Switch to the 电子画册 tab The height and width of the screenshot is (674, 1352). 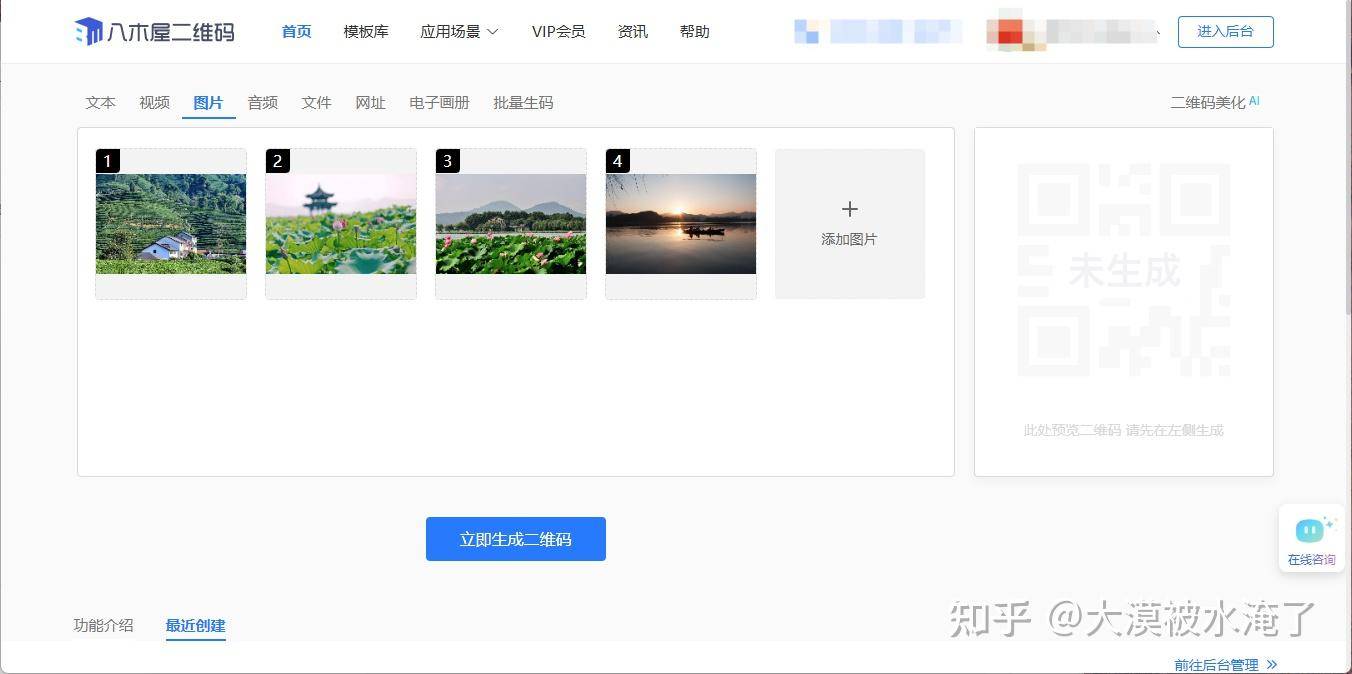[x=439, y=103]
